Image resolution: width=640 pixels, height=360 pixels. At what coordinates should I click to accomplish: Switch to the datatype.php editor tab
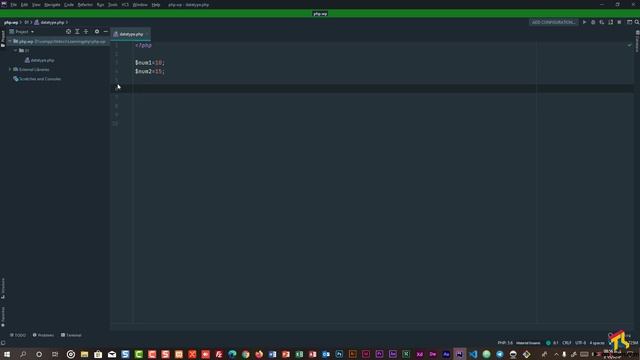pyautogui.click(x=131, y=34)
